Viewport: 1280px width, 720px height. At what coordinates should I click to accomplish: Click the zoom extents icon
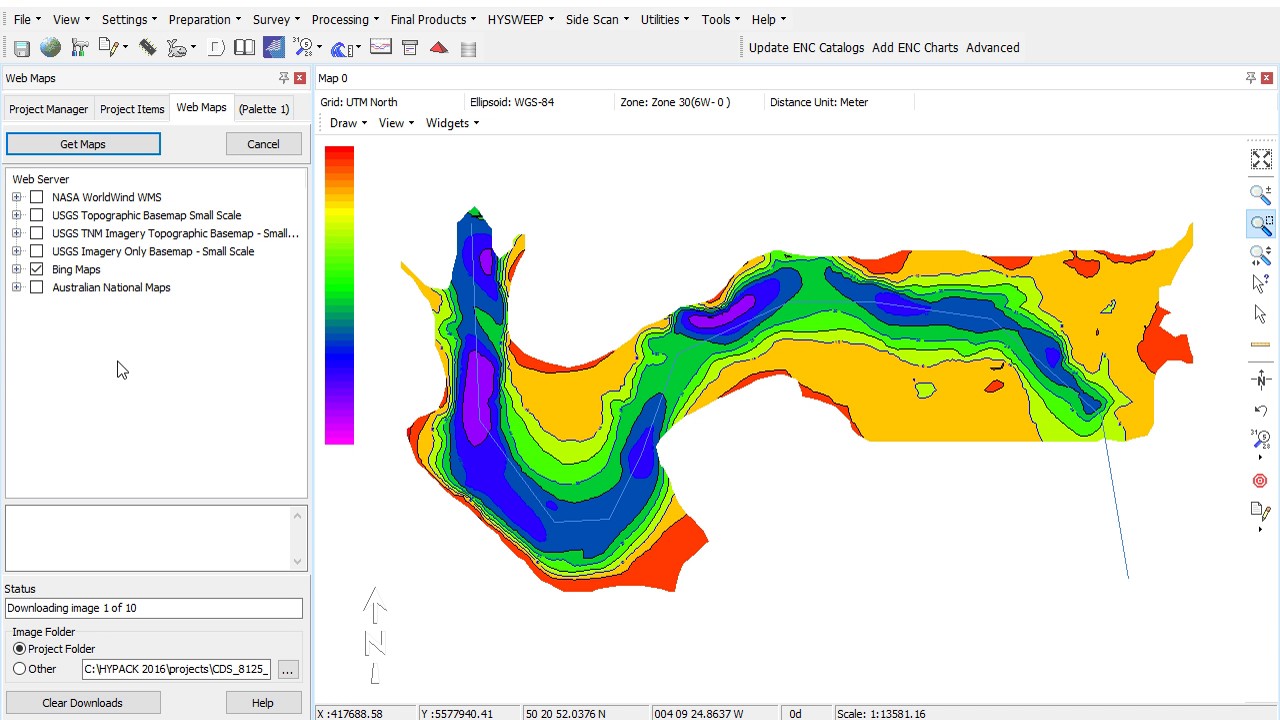click(1261, 160)
